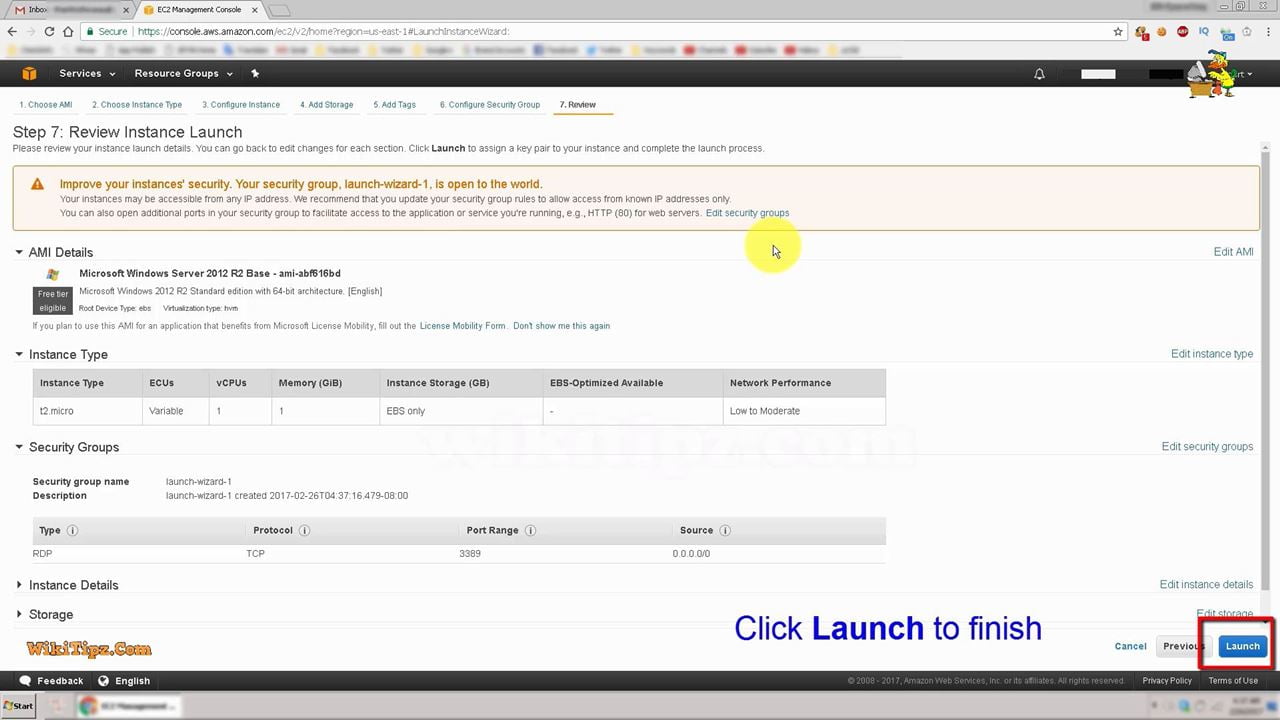Click the Edit instance details link
The image size is (1280, 720).
click(1206, 585)
